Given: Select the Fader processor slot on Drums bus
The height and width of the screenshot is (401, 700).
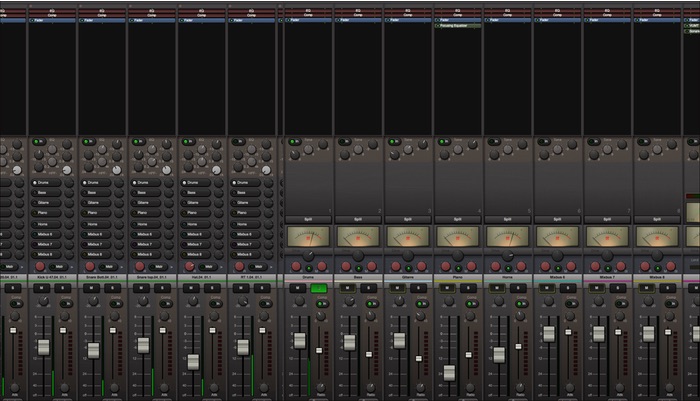Looking at the screenshot, I should [x=308, y=19].
